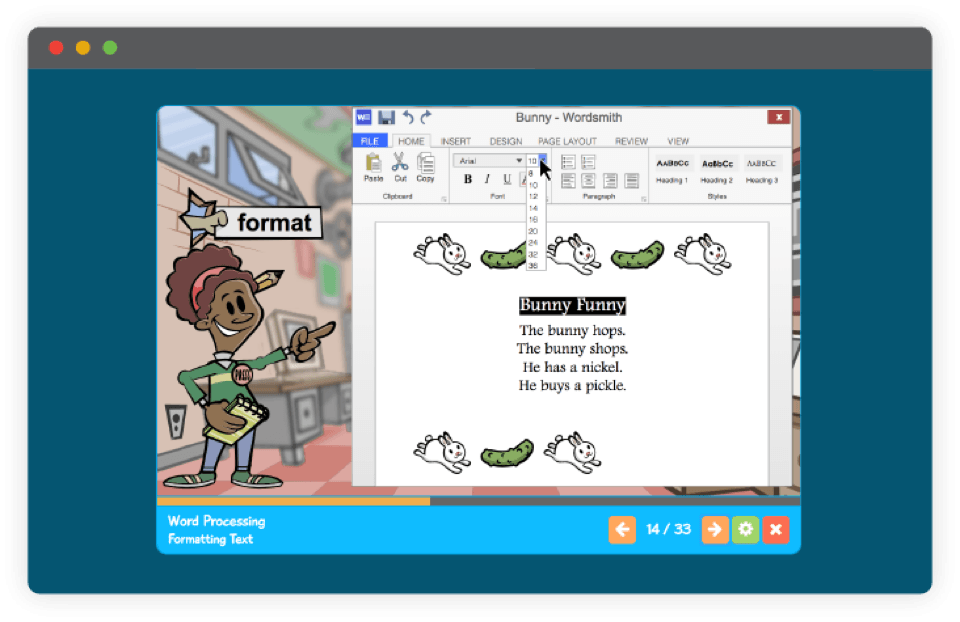Toggle Italic formatting
The height and width of the screenshot is (622, 960).
(x=487, y=180)
